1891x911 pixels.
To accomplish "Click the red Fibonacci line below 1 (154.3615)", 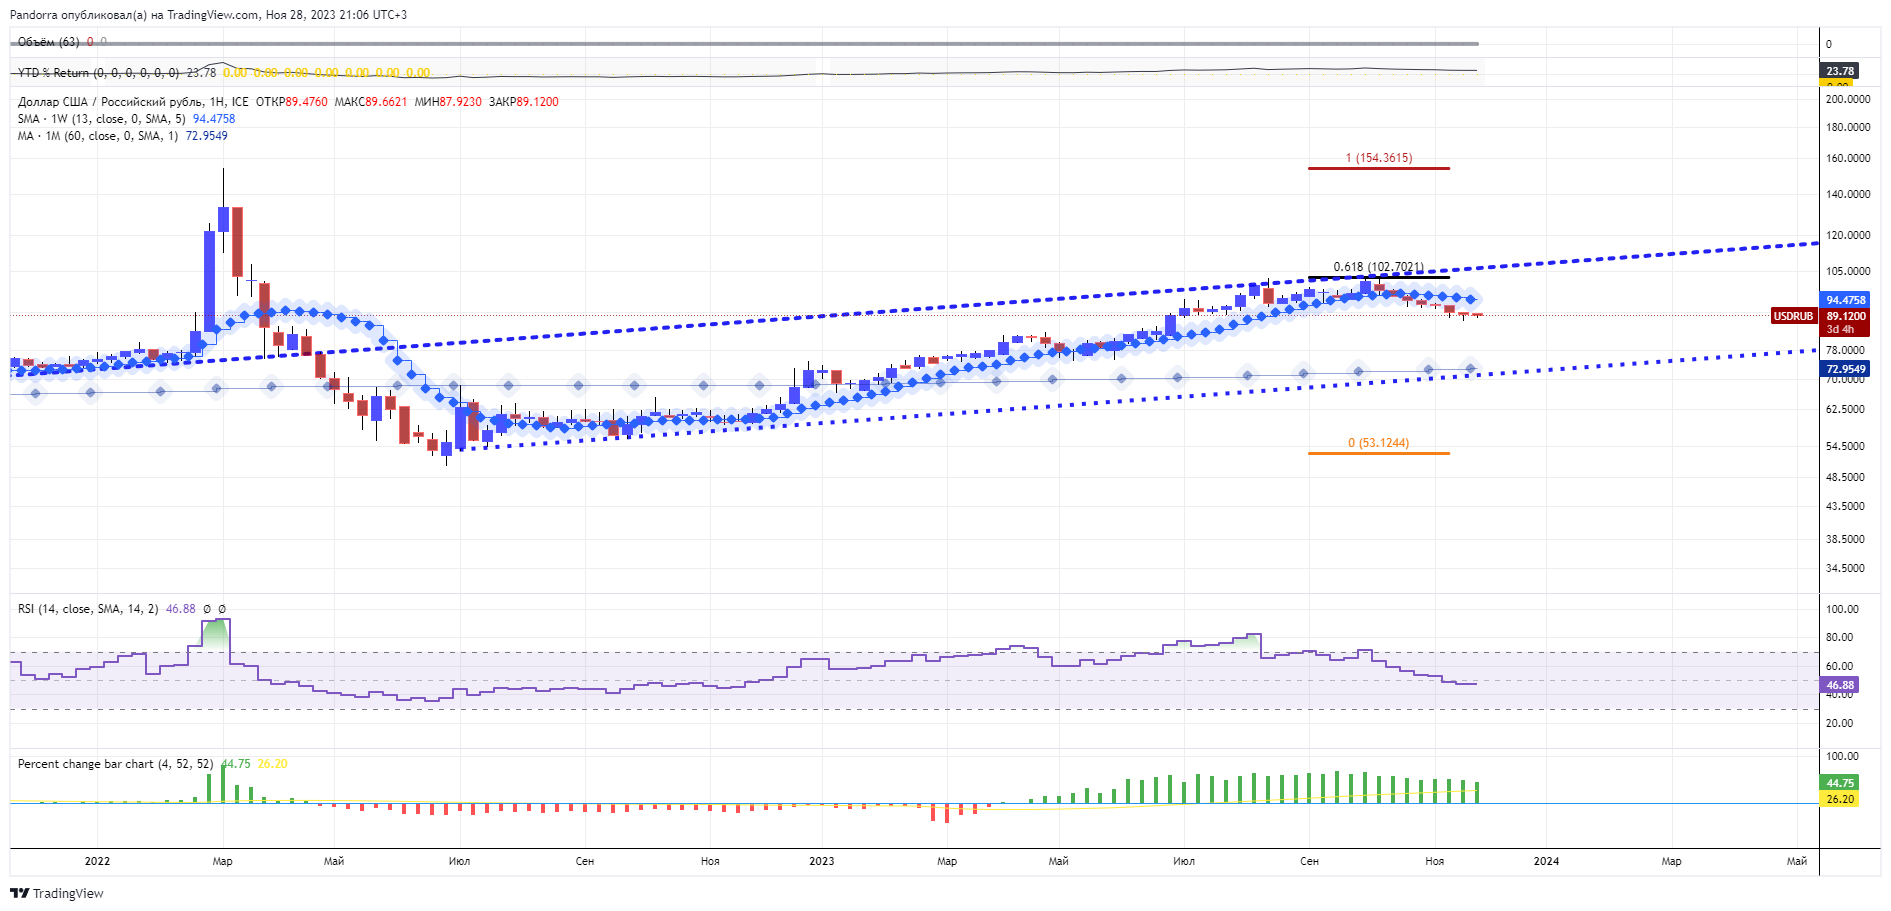I will click(1379, 168).
